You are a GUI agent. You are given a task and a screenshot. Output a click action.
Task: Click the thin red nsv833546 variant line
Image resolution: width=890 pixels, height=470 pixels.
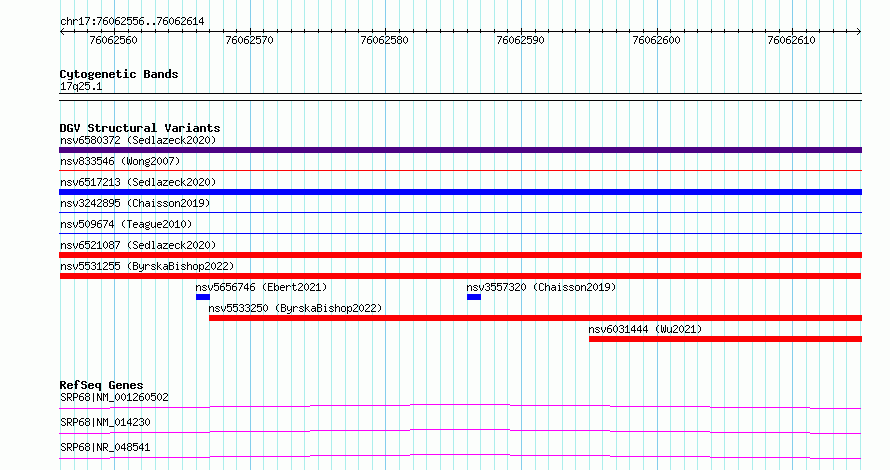coord(460,170)
